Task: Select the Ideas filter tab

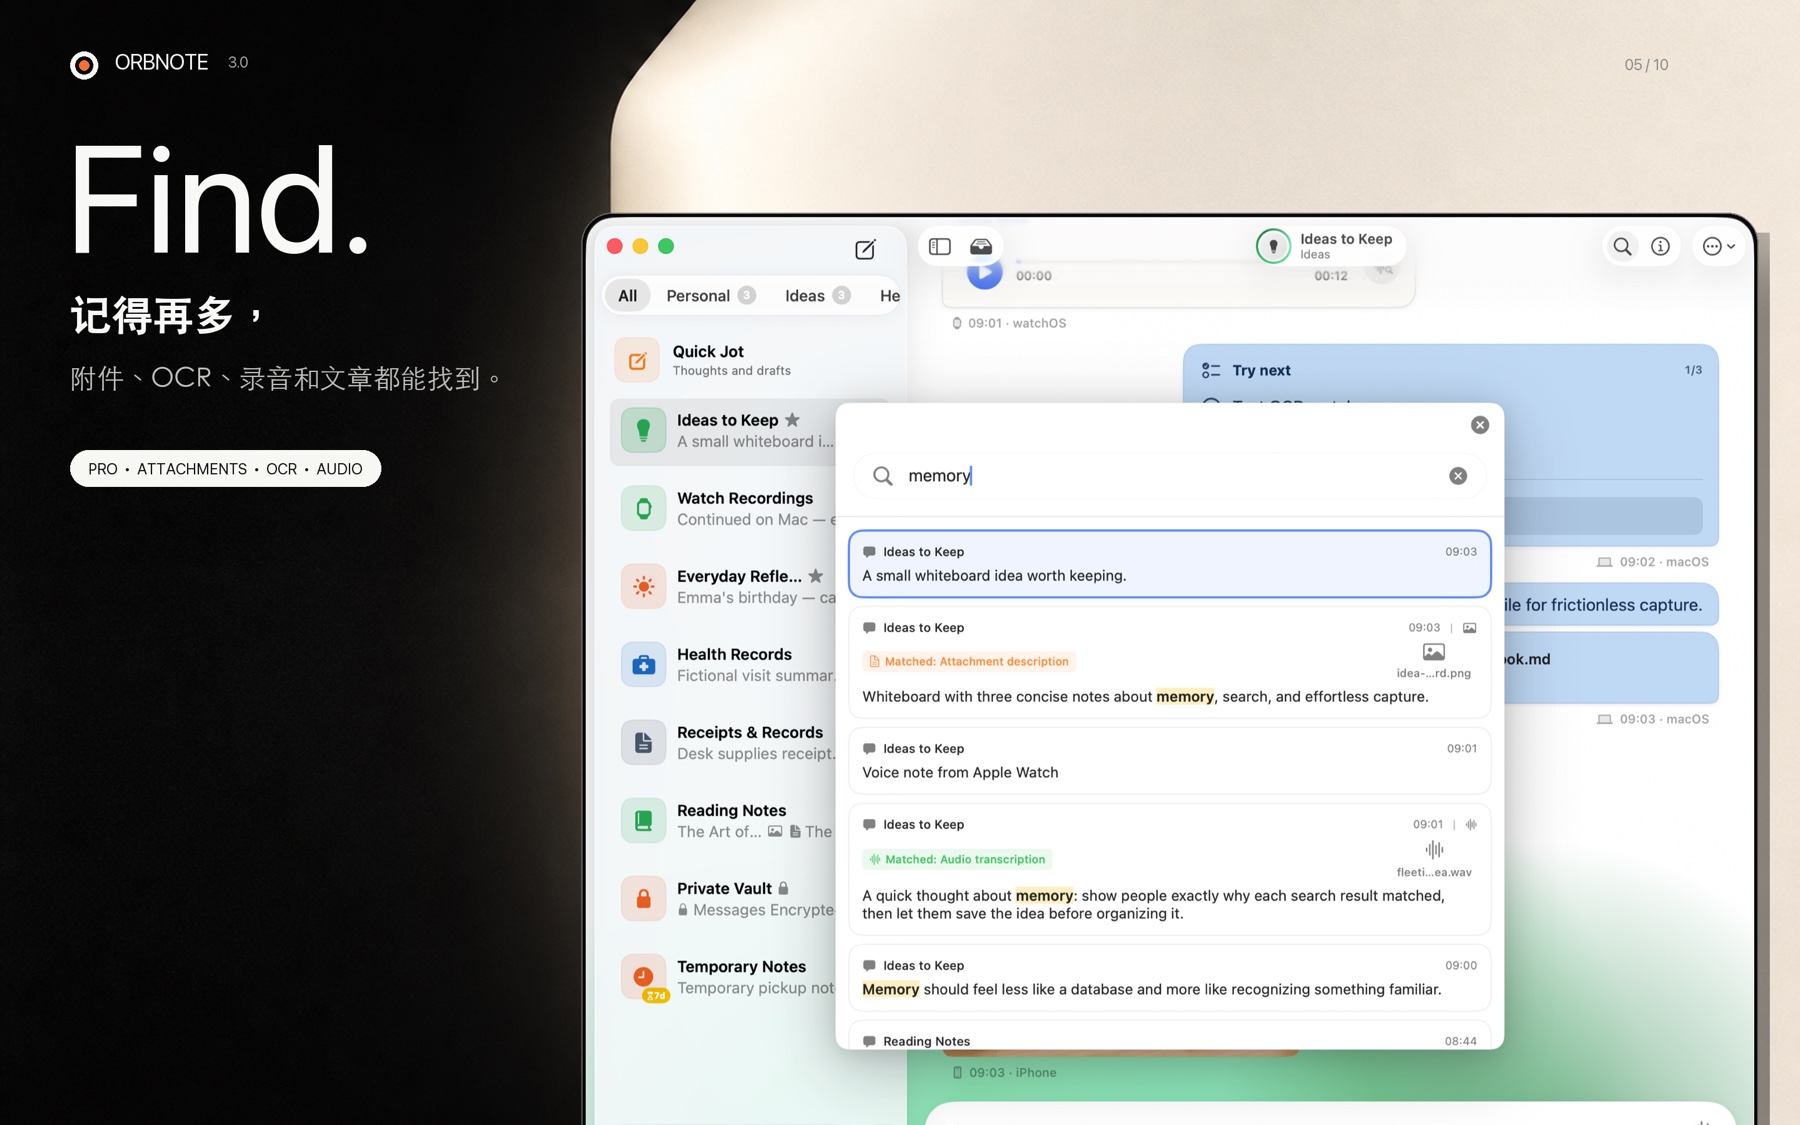Action: pyautogui.click(x=816, y=296)
